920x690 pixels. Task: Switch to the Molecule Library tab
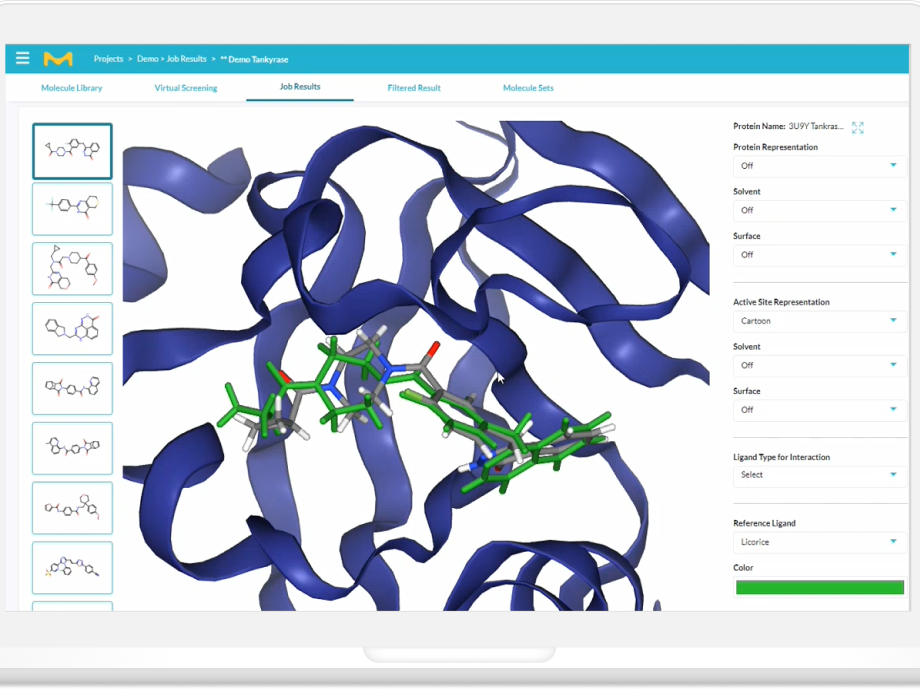click(x=72, y=88)
